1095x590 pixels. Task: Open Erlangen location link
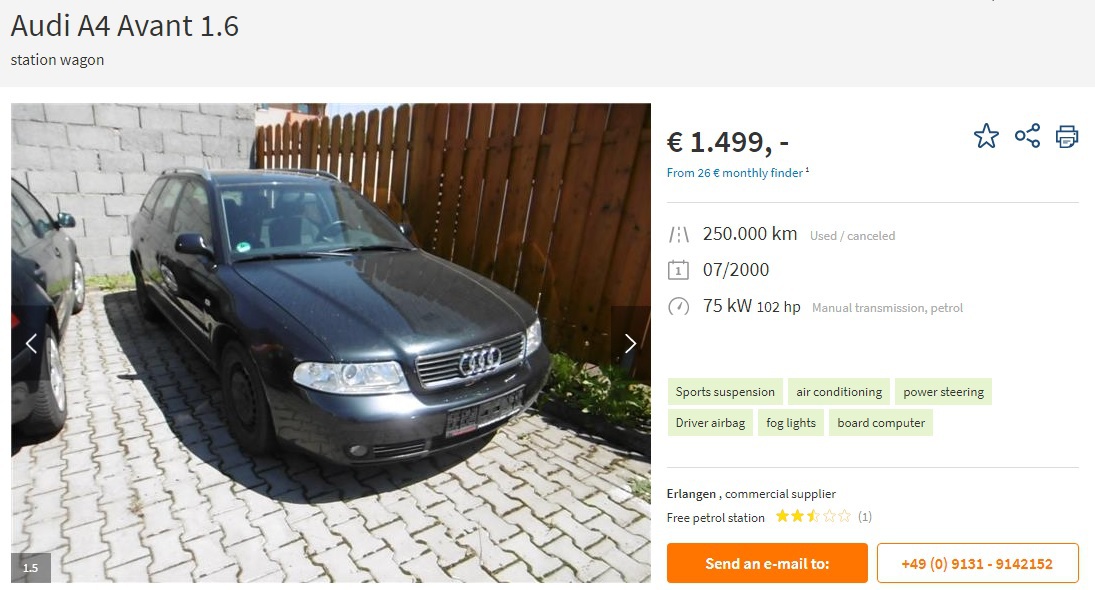pyautogui.click(x=691, y=494)
